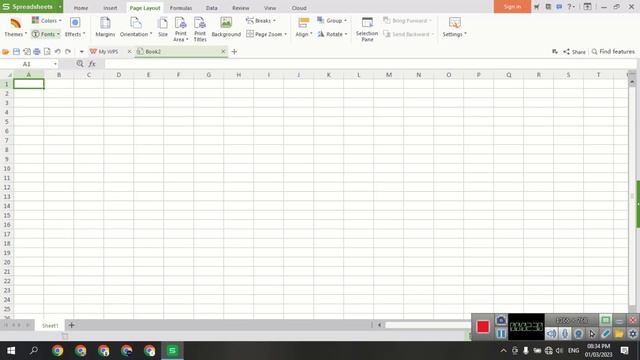Stop recording with the red square button
The image size is (640, 360).
point(483,327)
